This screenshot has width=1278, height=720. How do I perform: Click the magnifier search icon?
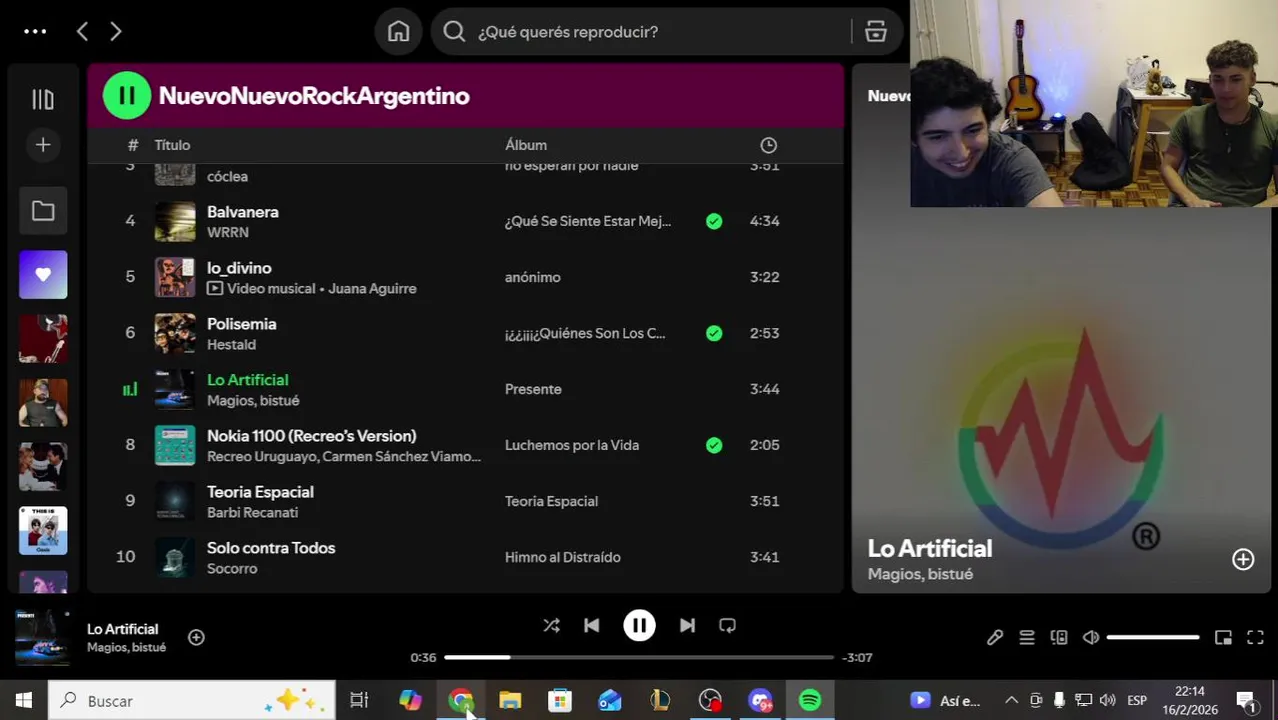454,32
